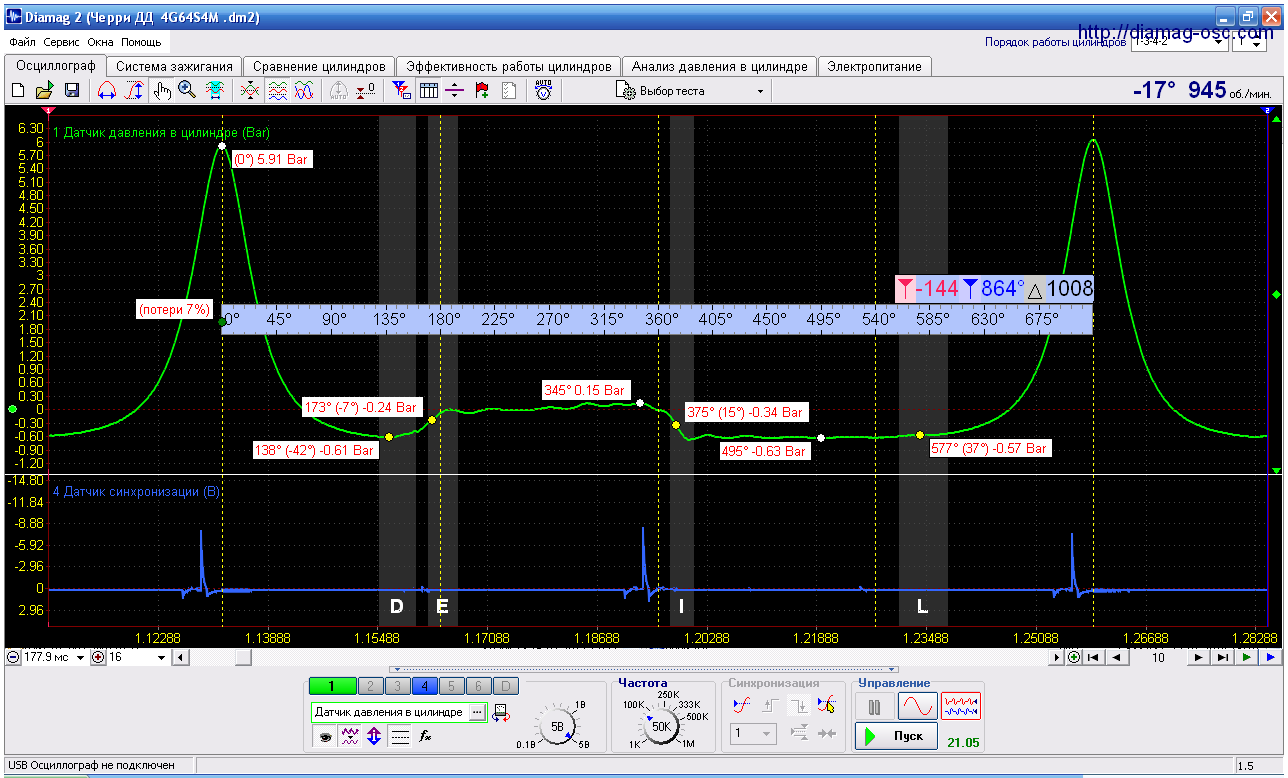Toggle channel 6 button
The image size is (1288, 778).
(481, 686)
